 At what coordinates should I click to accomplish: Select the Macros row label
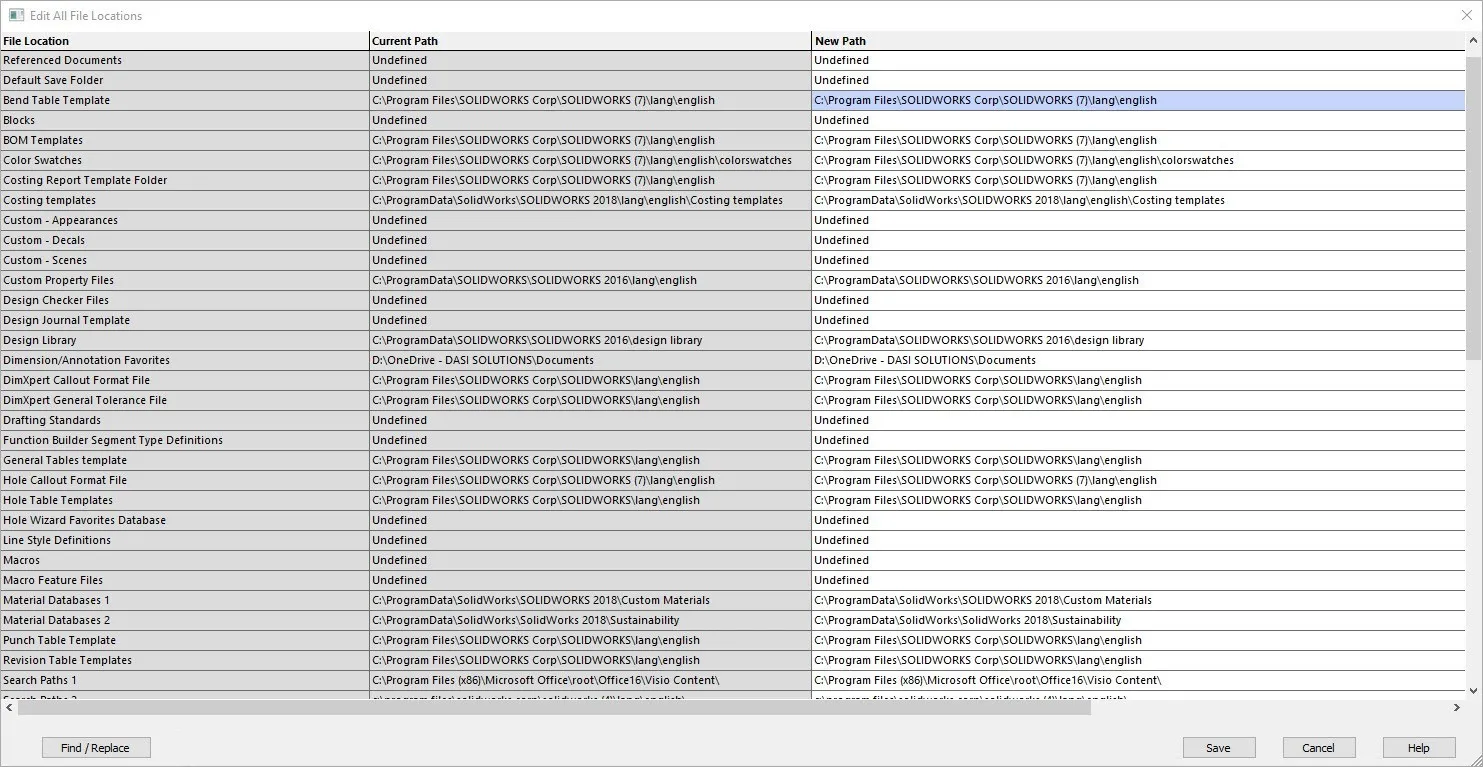pos(185,560)
